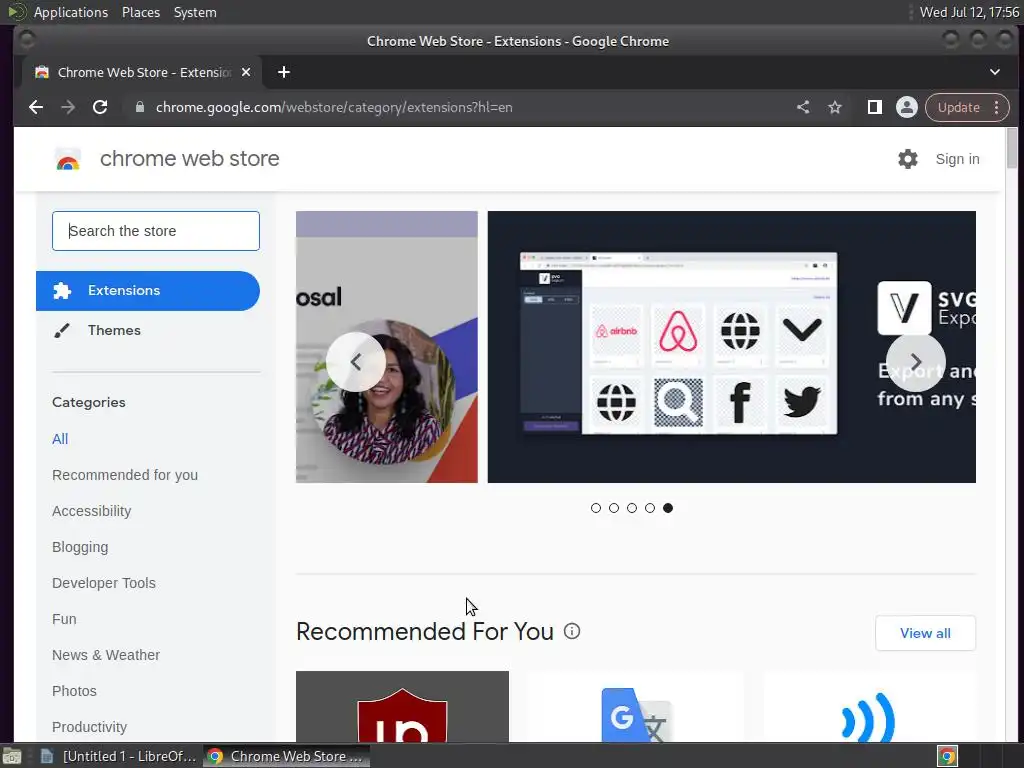Screen dimensions: 1024x768
Task: Click the forward navigation arrow
Action: pyautogui.click(x=68, y=107)
